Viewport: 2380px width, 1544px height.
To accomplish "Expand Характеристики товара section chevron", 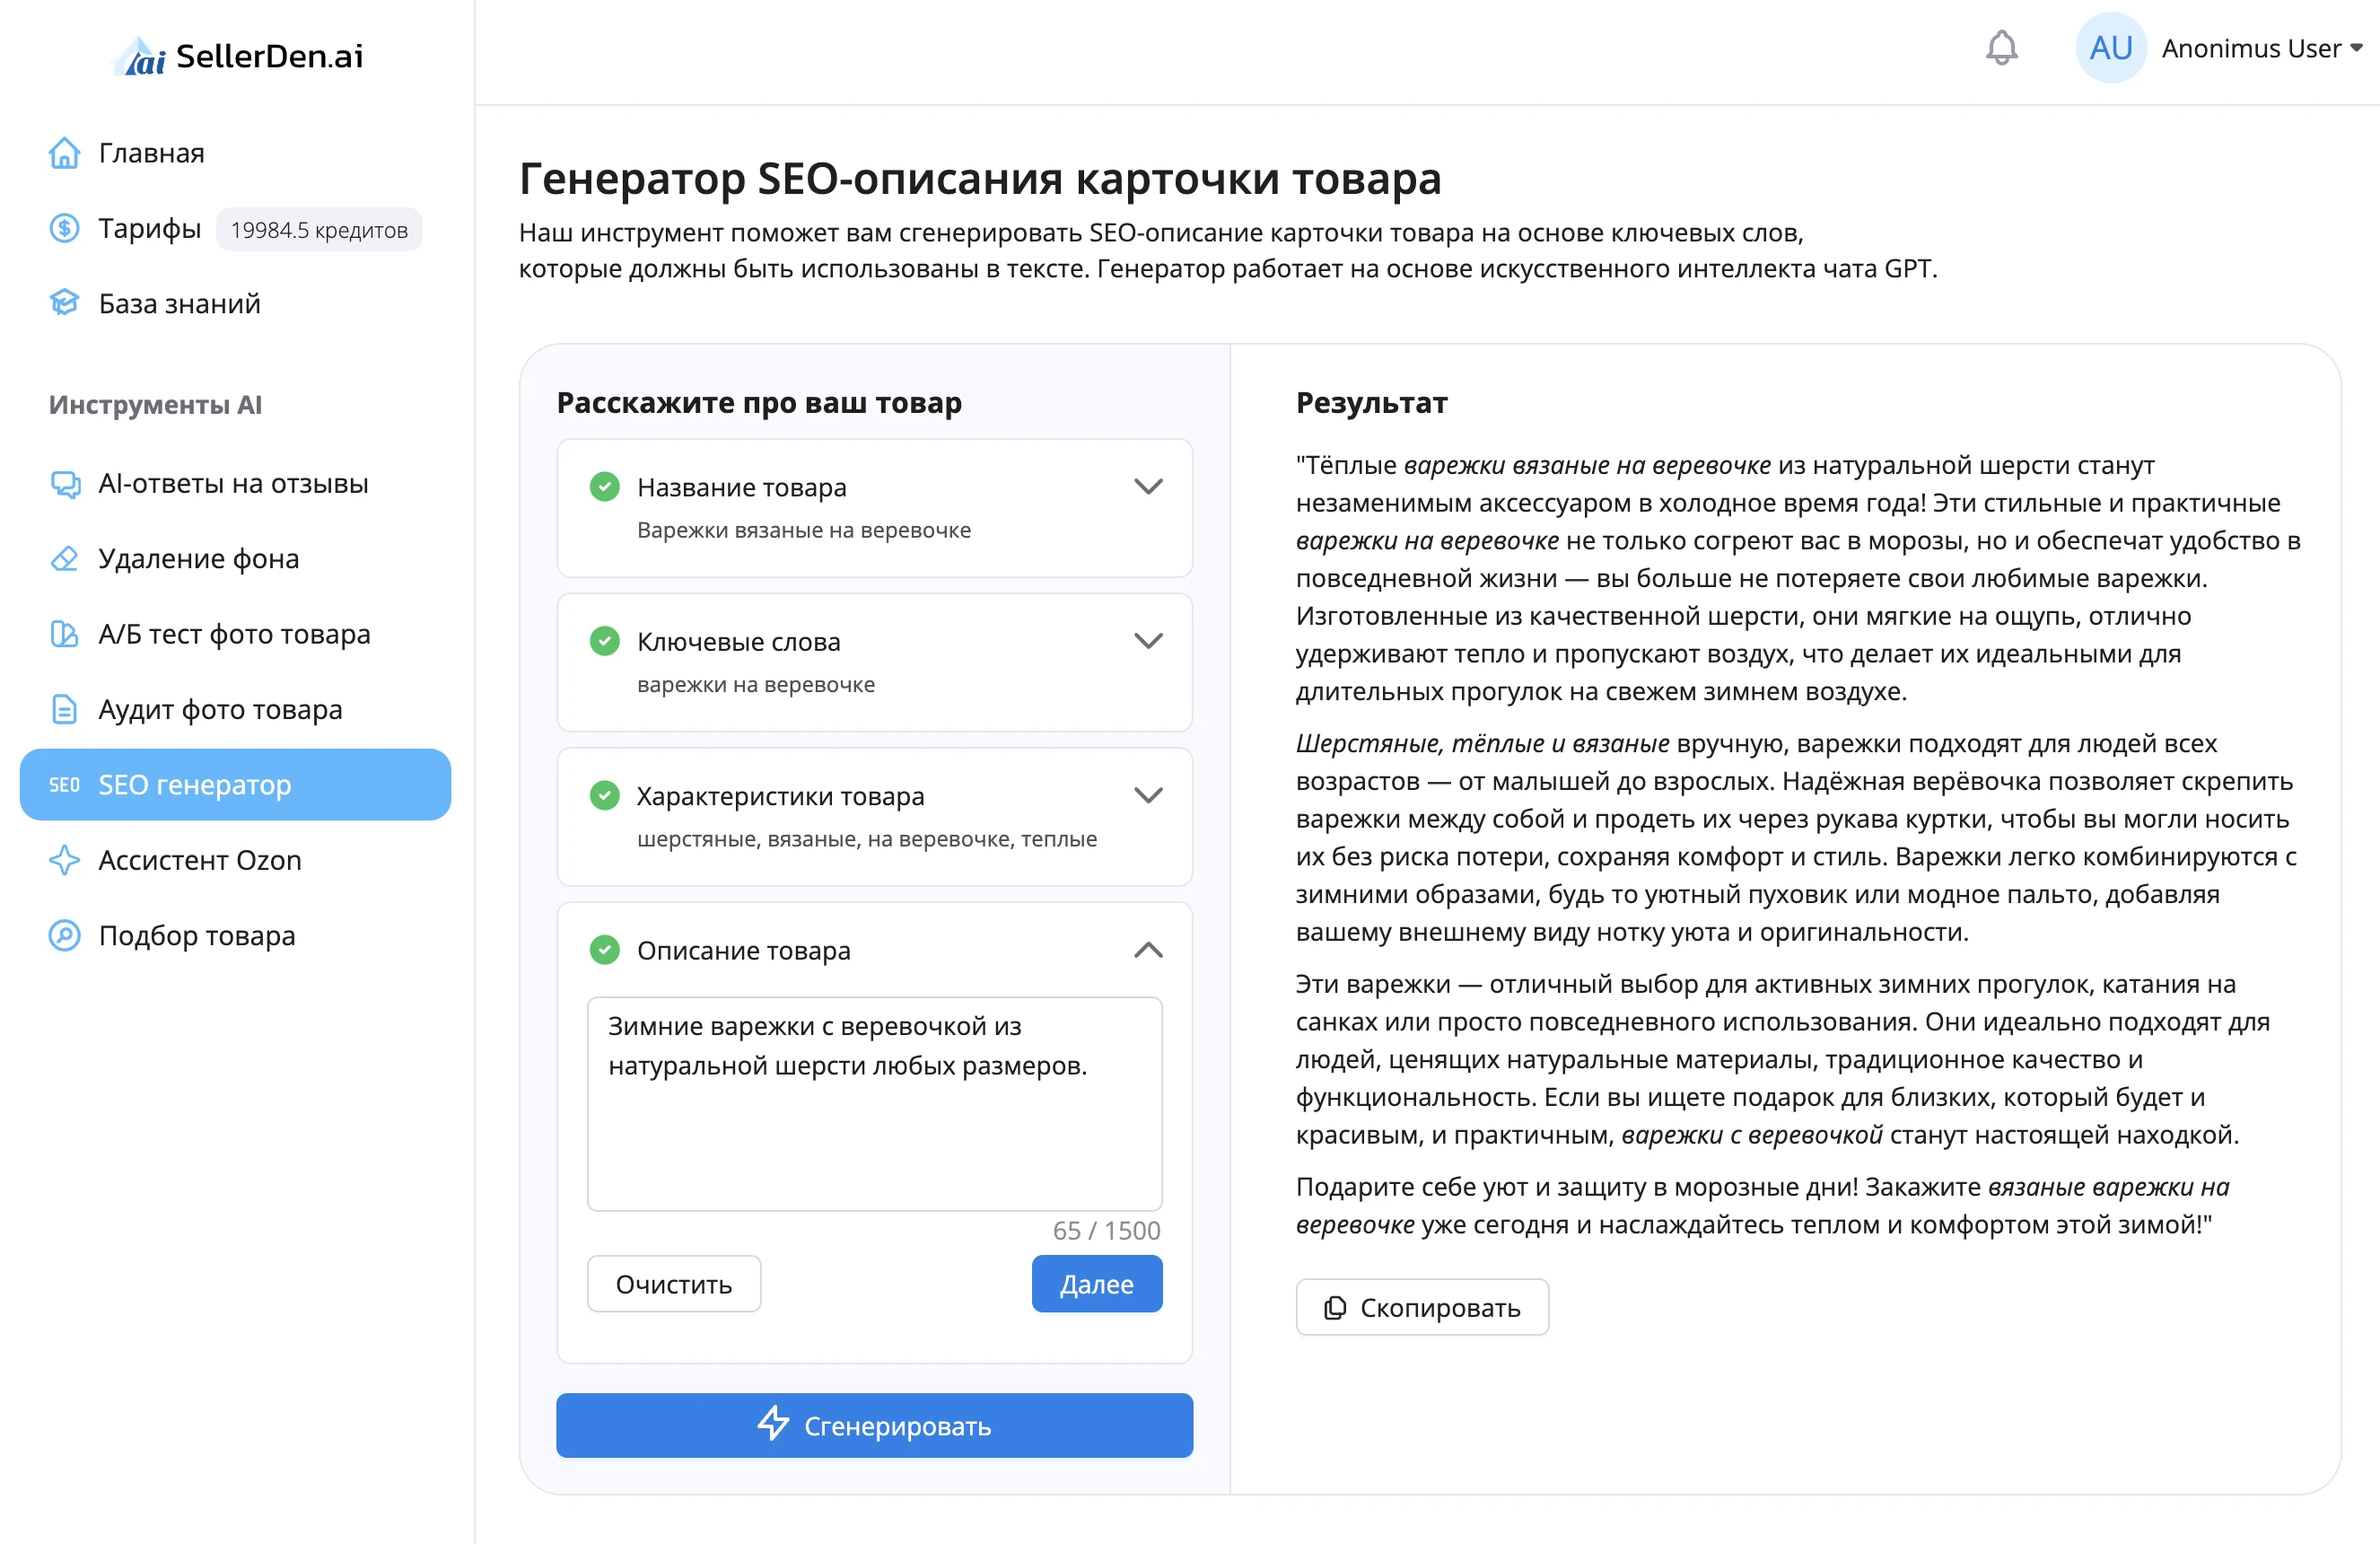I will click(x=1148, y=796).
